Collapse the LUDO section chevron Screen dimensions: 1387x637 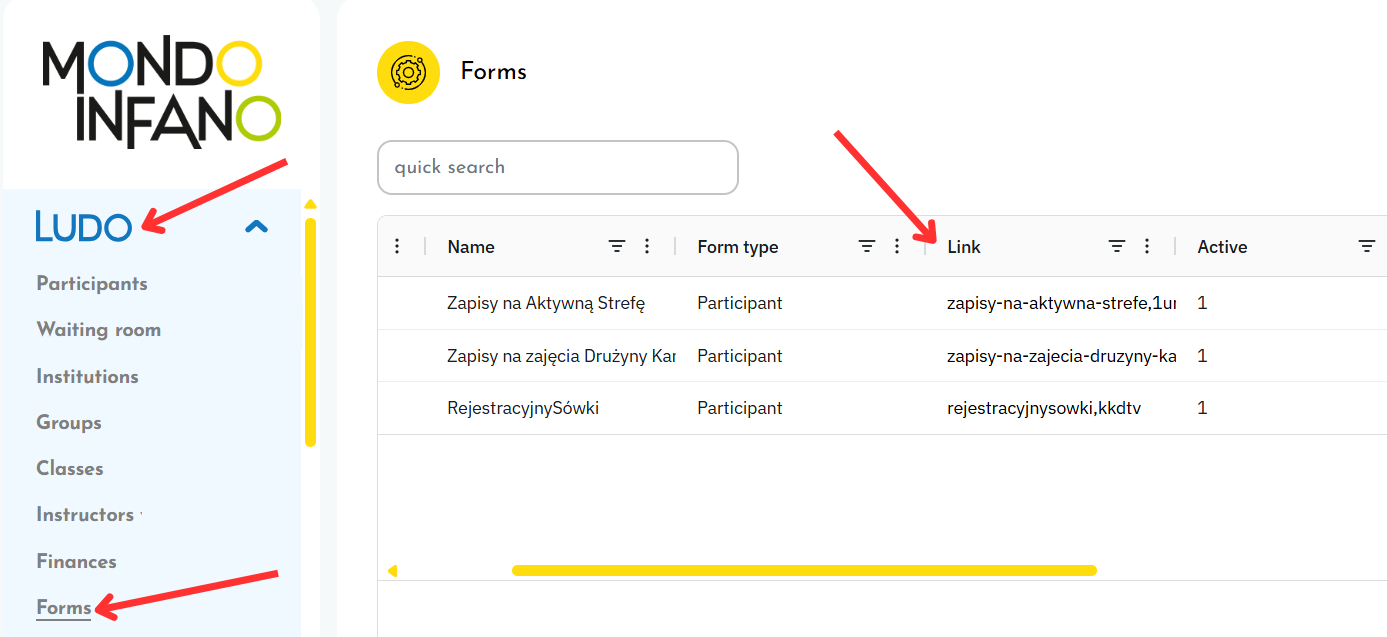[x=257, y=226]
